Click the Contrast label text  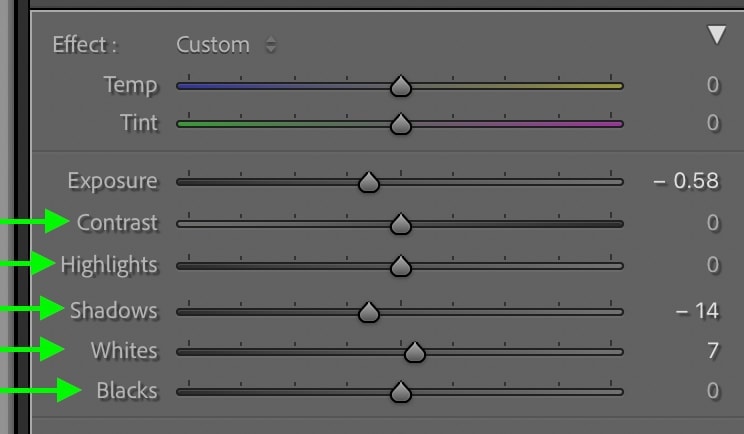117,222
